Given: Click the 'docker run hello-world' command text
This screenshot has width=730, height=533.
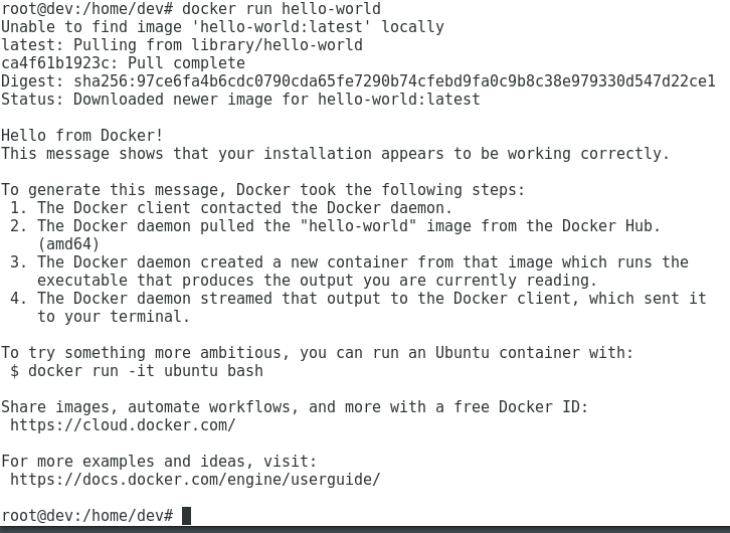Looking at the screenshot, I should pos(281,9).
